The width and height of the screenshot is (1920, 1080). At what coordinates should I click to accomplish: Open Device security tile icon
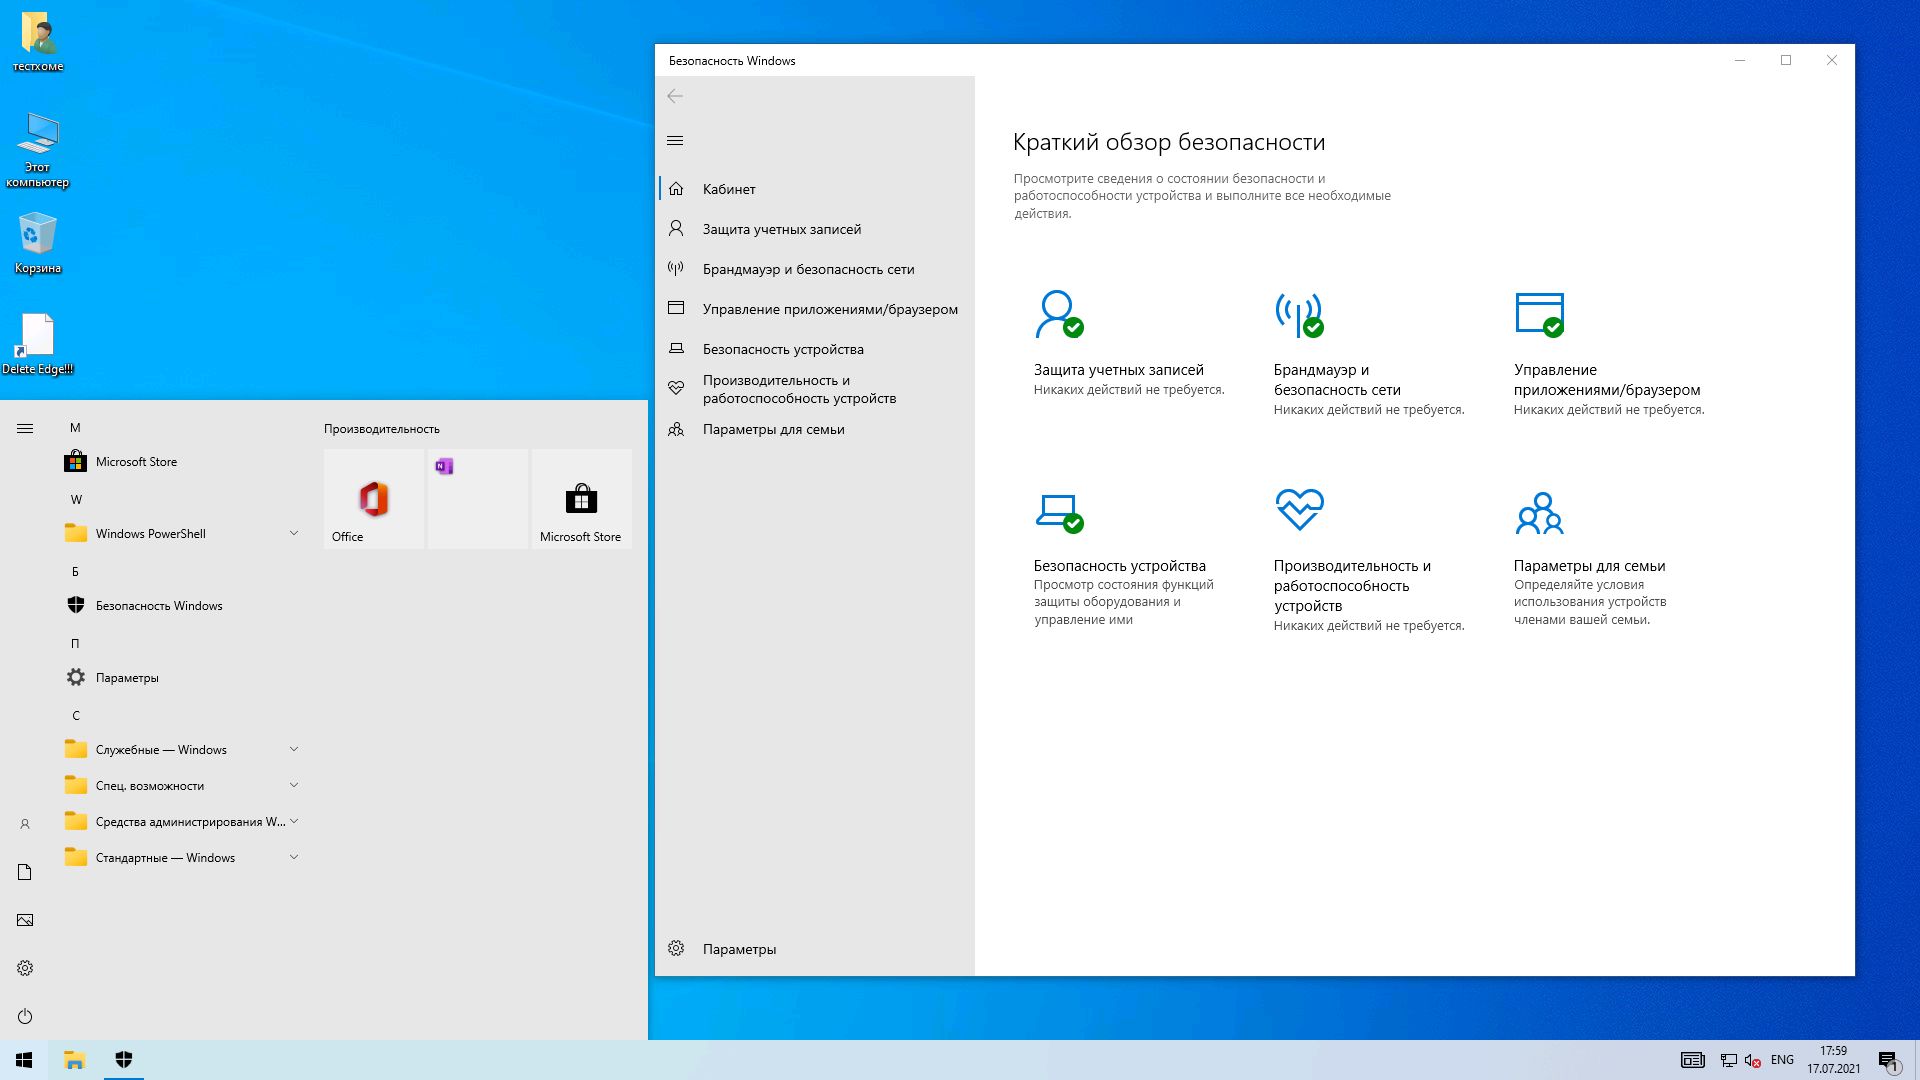coord(1058,511)
